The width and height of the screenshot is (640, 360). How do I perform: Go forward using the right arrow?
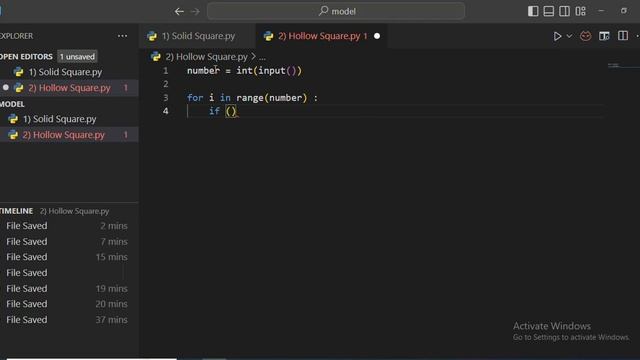[x=196, y=11]
